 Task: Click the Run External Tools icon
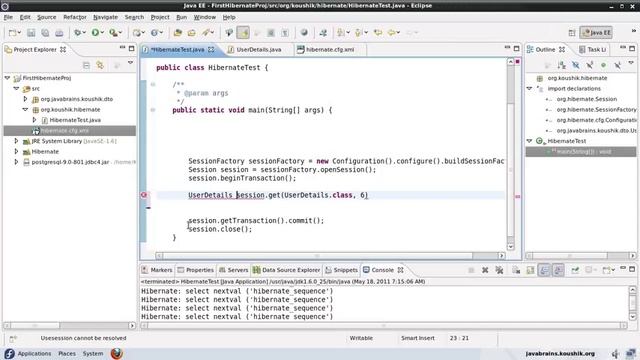click(113, 33)
